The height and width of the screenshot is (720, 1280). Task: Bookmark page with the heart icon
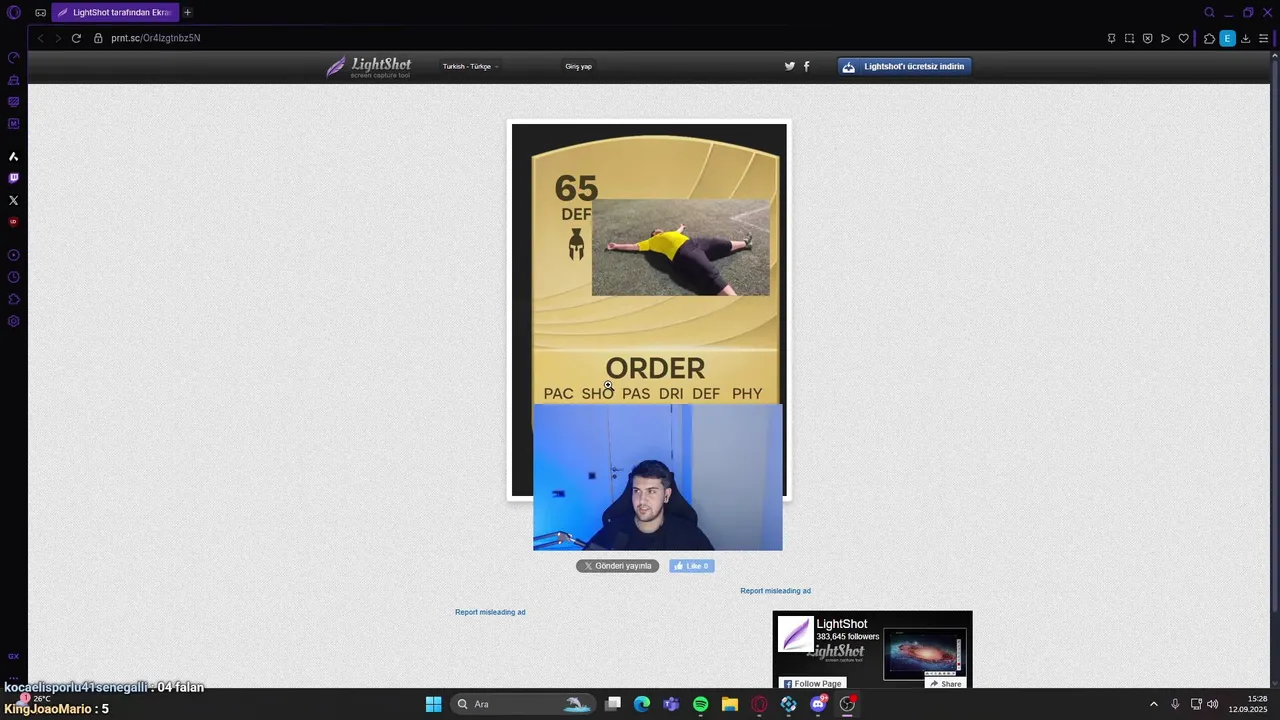(x=1183, y=38)
